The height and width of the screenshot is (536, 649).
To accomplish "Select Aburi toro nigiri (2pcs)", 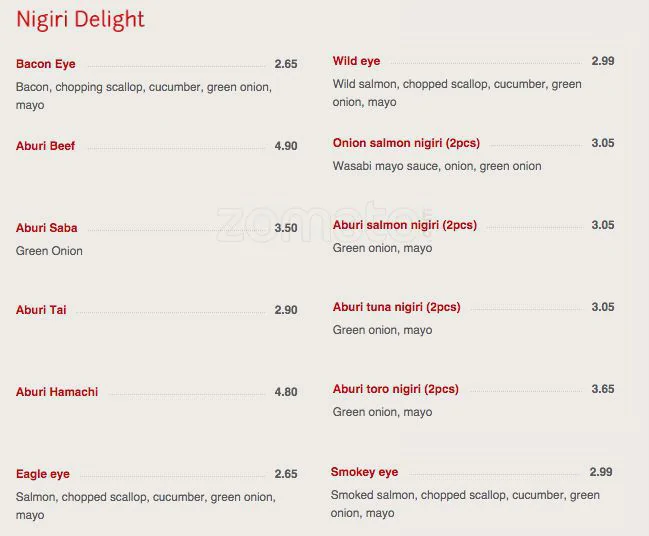I will [396, 389].
